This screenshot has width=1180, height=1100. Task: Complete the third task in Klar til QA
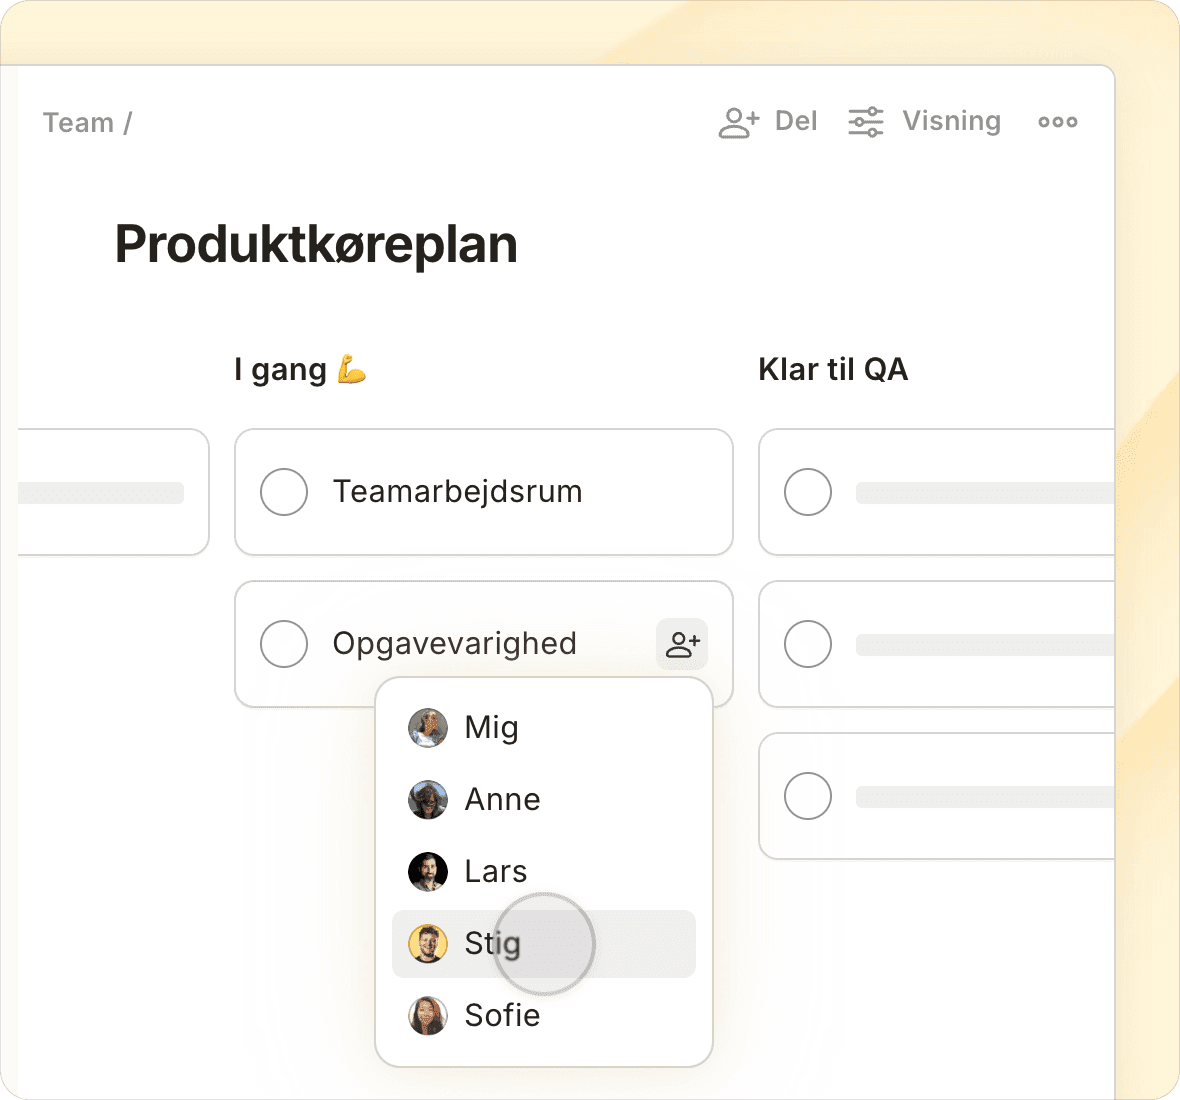pos(808,796)
